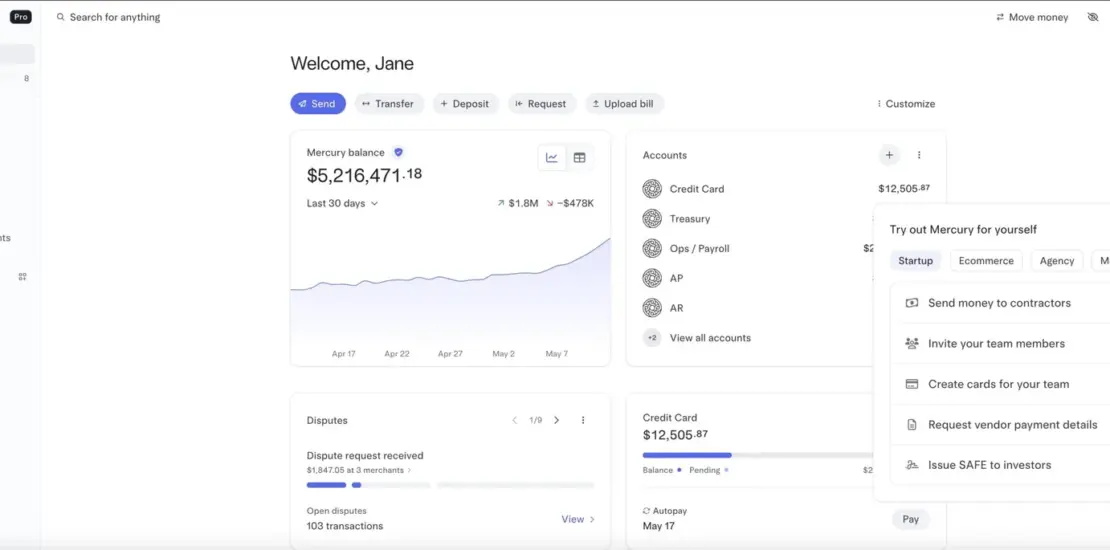Click the −$478K money-out indicator
The image size is (1110, 550).
(x=570, y=203)
